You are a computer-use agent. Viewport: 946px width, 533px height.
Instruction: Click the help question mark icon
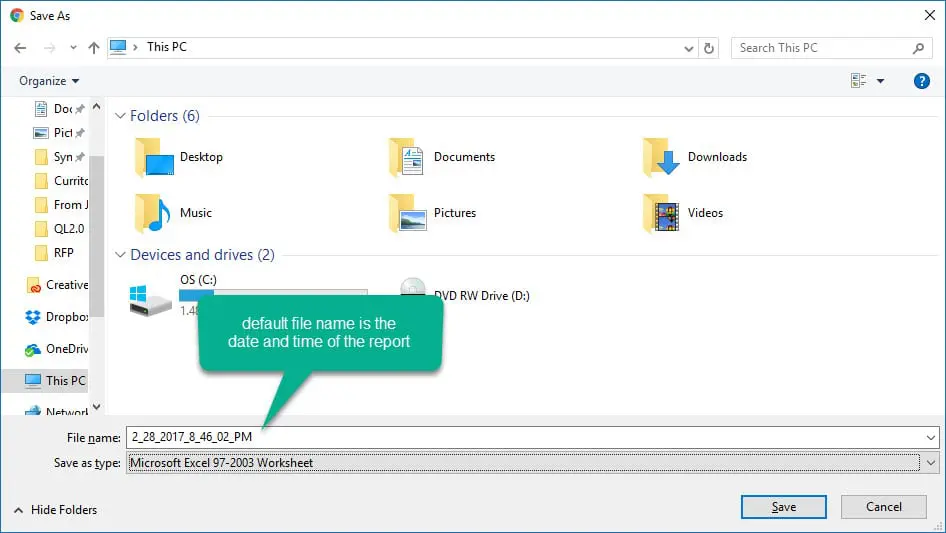pyautogui.click(x=921, y=81)
